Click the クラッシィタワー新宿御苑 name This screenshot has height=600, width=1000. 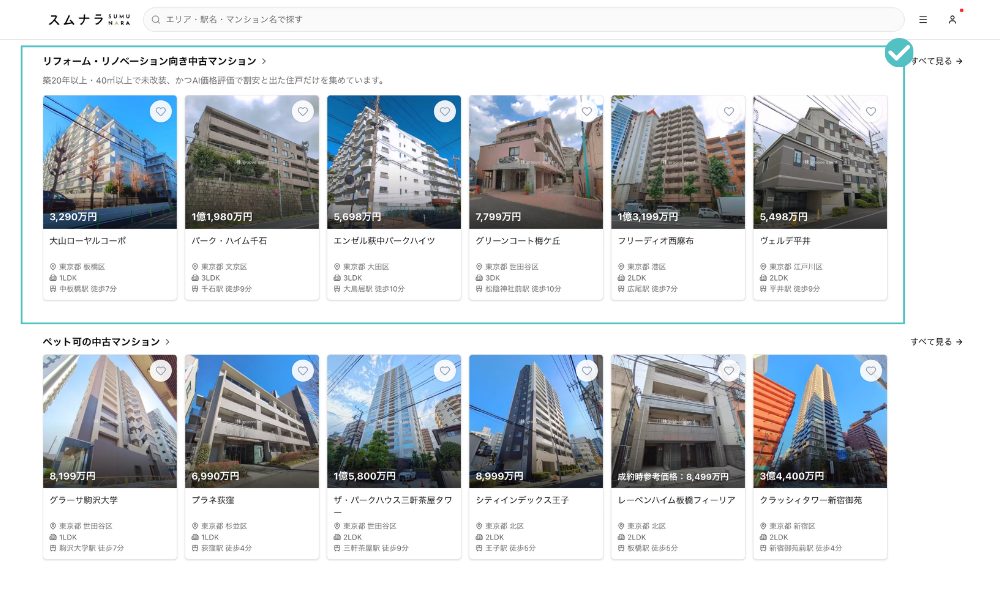[811, 500]
